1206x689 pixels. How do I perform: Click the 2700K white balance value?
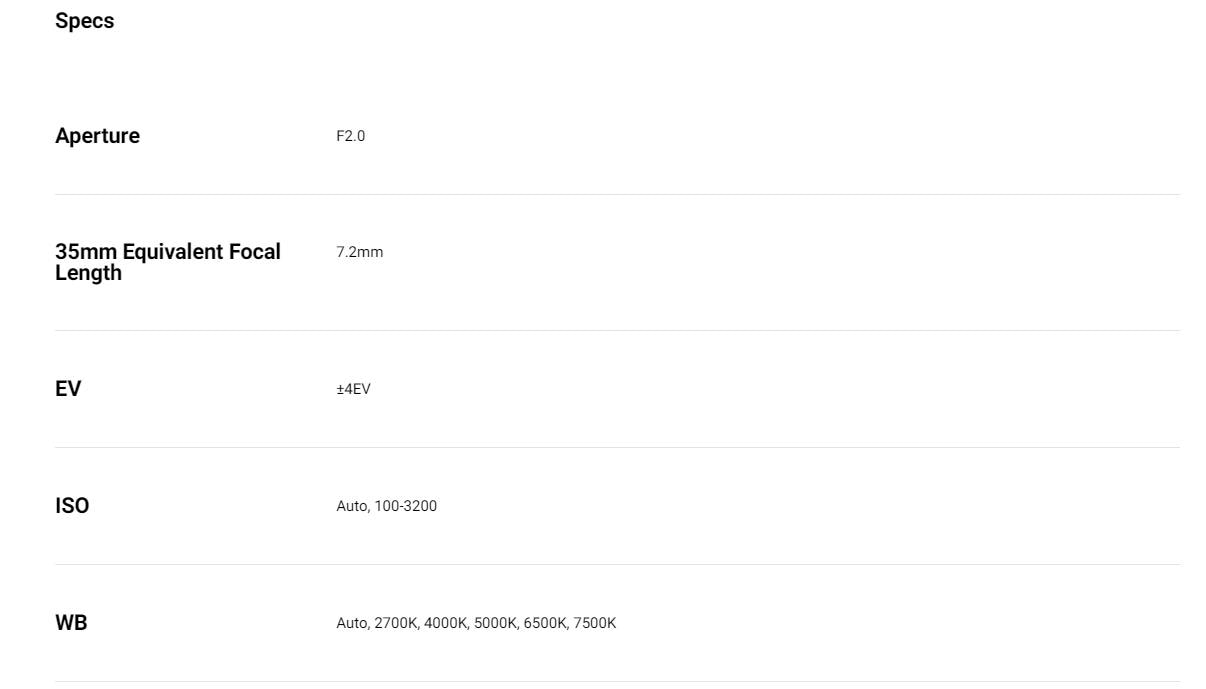click(395, 623)
